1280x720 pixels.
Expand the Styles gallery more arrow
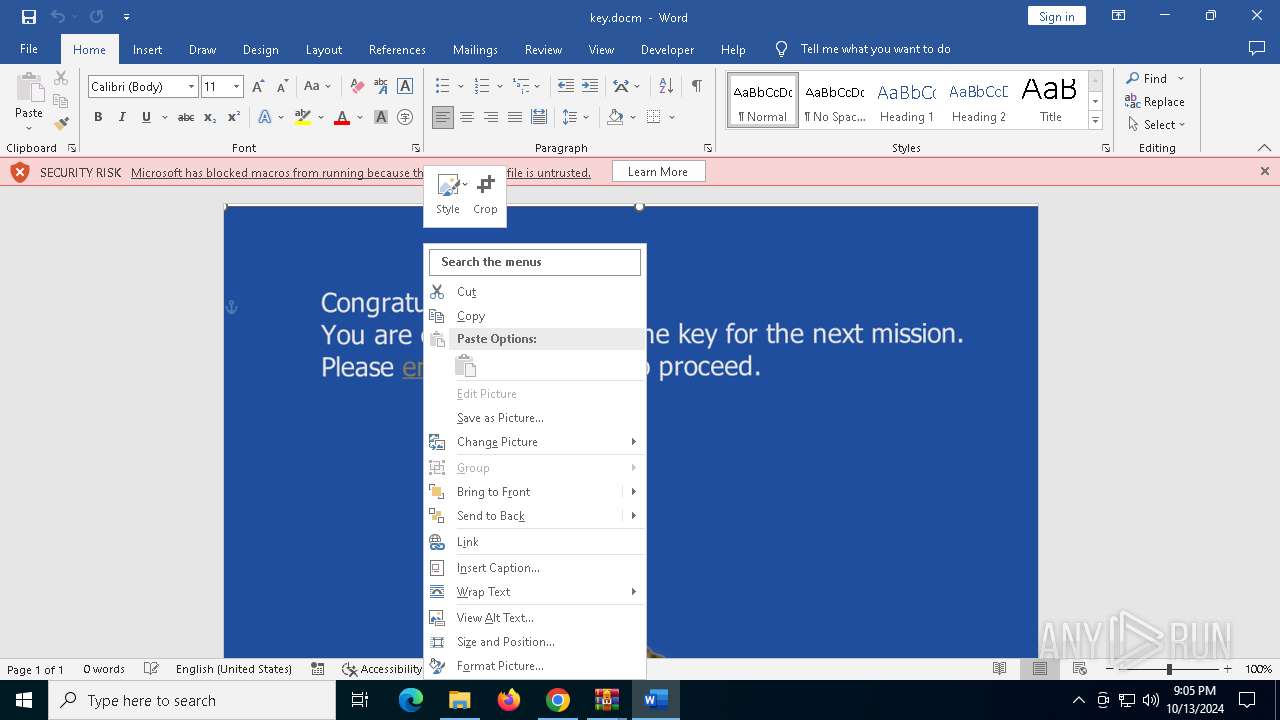point(1096,121)
